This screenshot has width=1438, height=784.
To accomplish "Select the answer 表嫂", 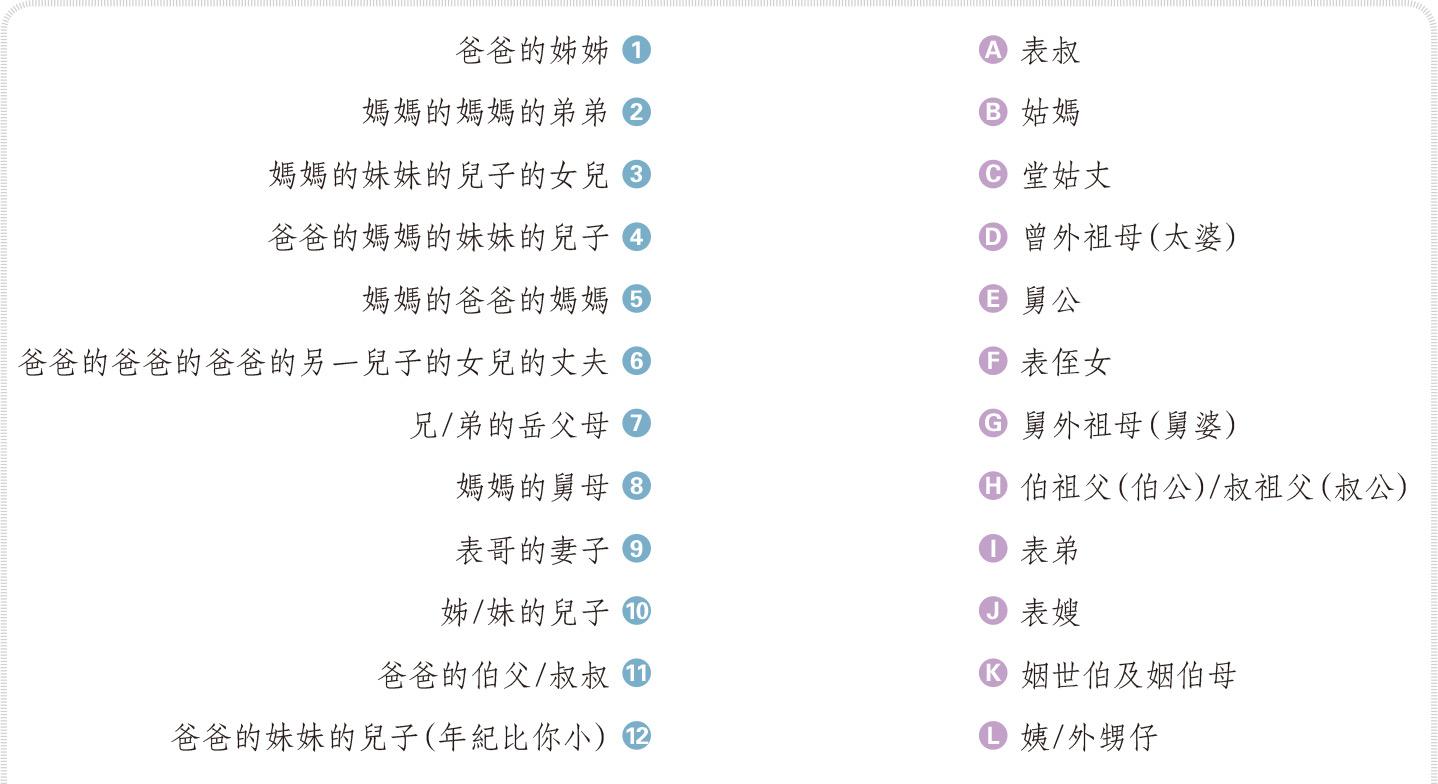I will (1050, 612).
